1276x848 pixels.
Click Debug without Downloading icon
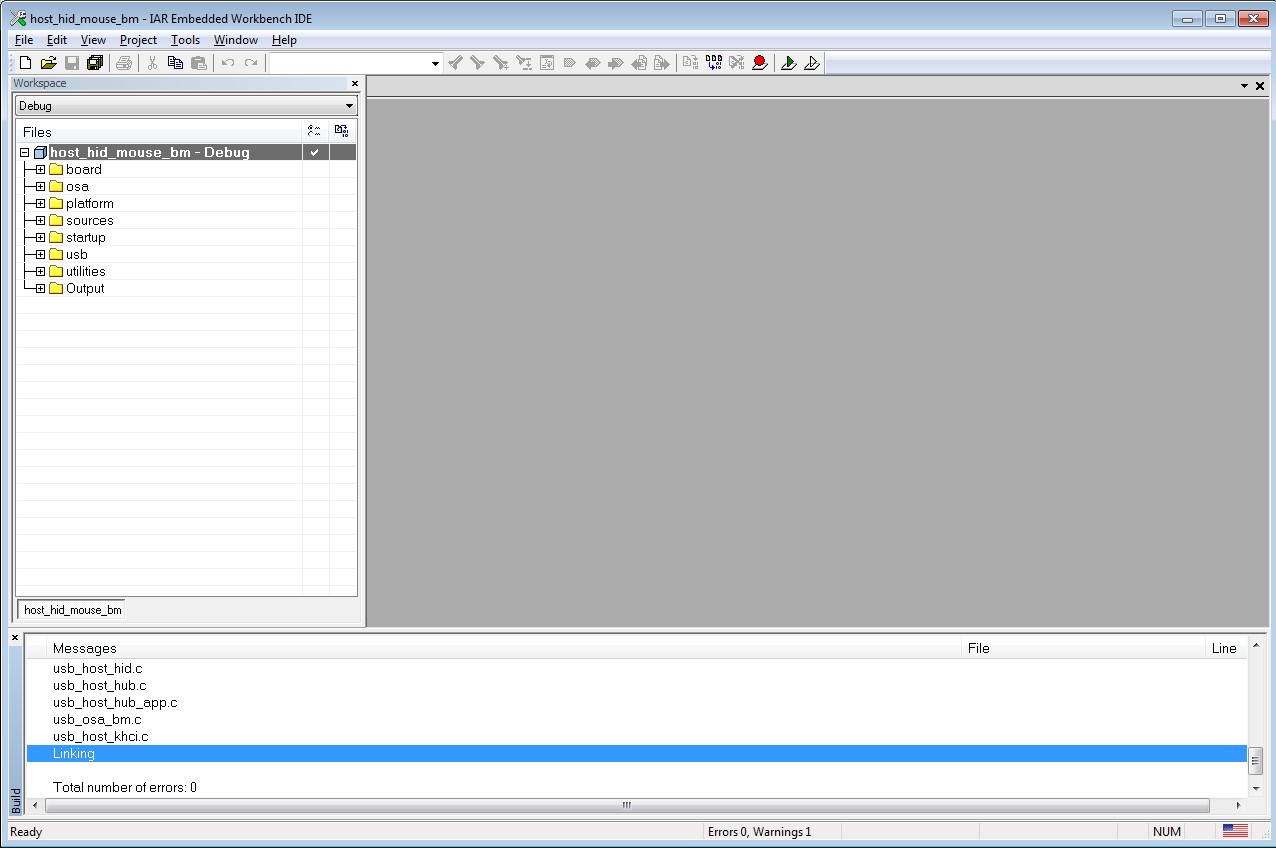click(812, 63)
